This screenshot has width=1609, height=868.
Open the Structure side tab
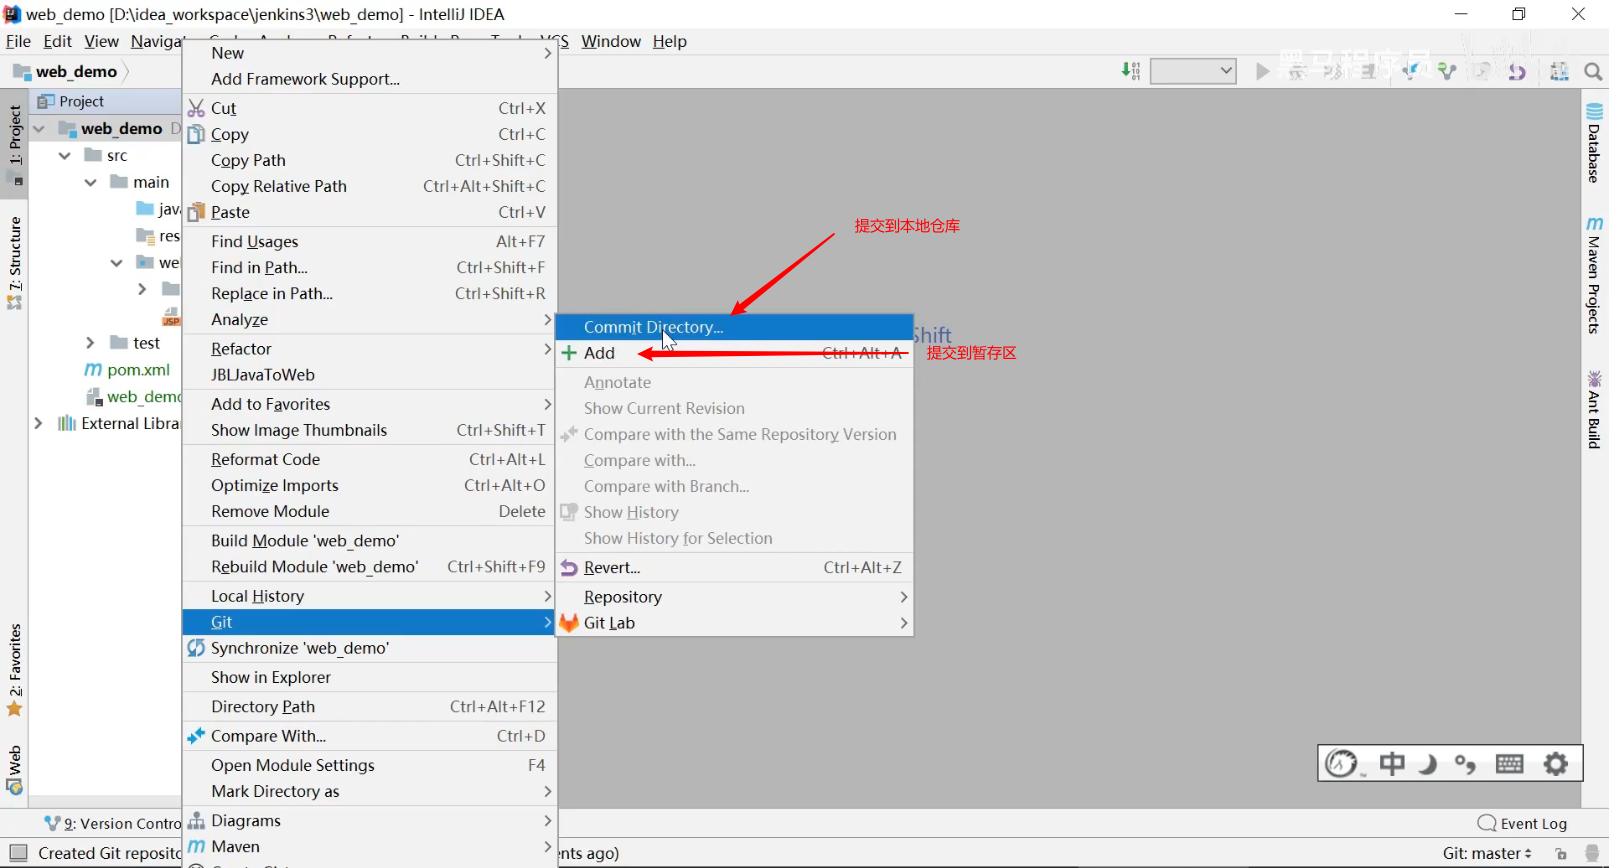point(15,262)
